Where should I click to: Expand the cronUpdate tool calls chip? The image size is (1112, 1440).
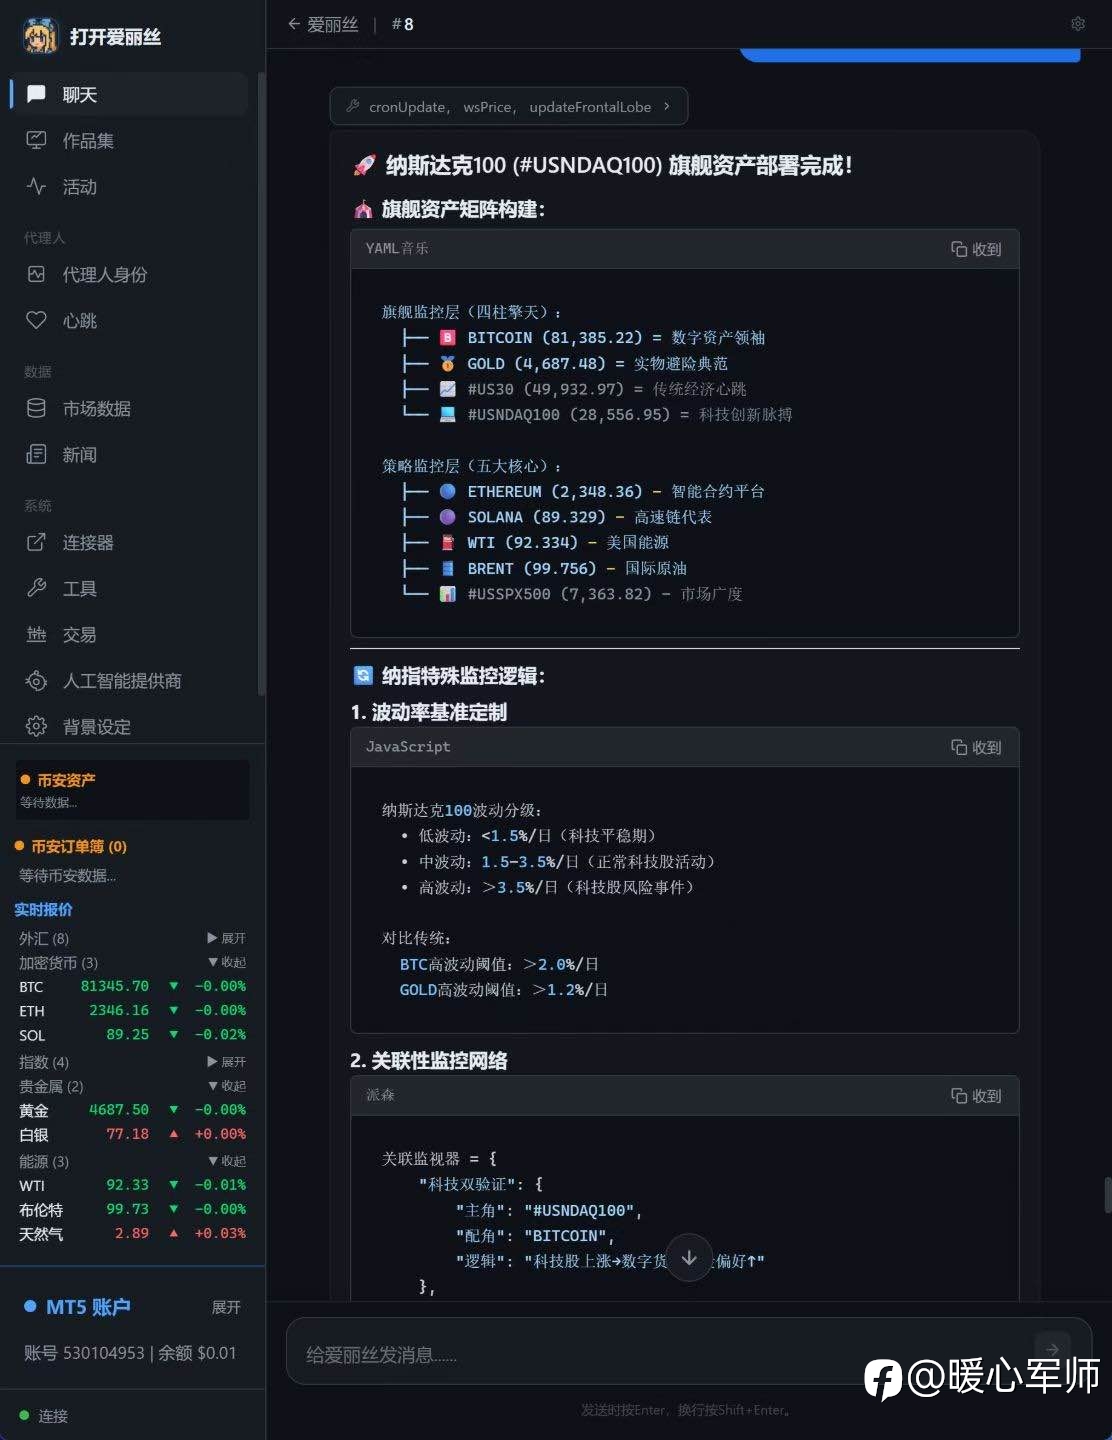pos(509,107)
